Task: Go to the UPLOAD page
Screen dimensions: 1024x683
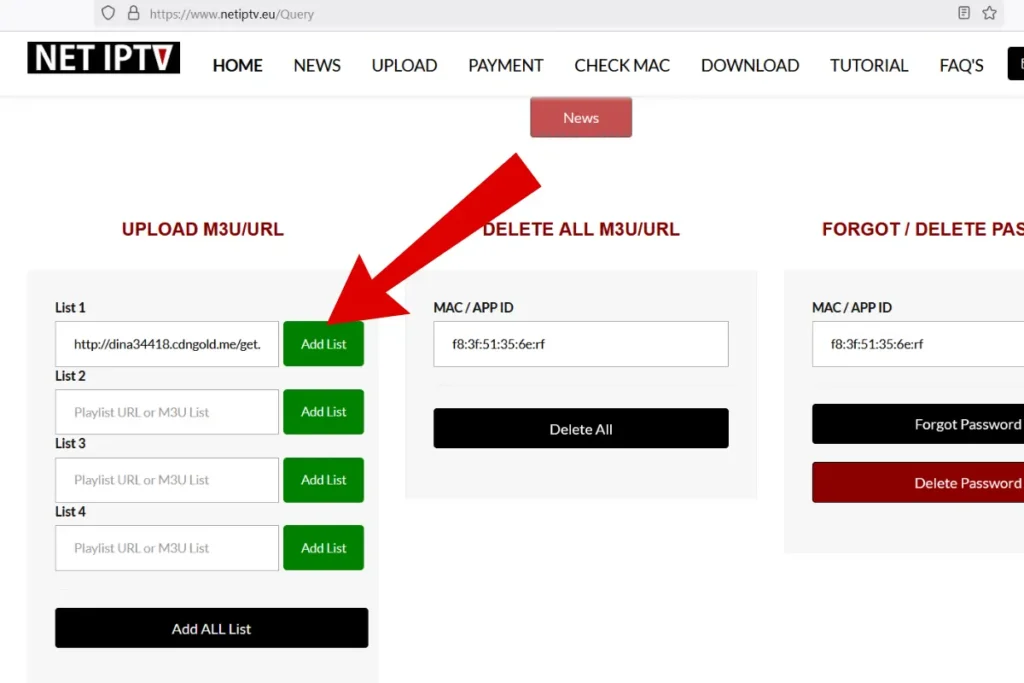Action: 404,66
